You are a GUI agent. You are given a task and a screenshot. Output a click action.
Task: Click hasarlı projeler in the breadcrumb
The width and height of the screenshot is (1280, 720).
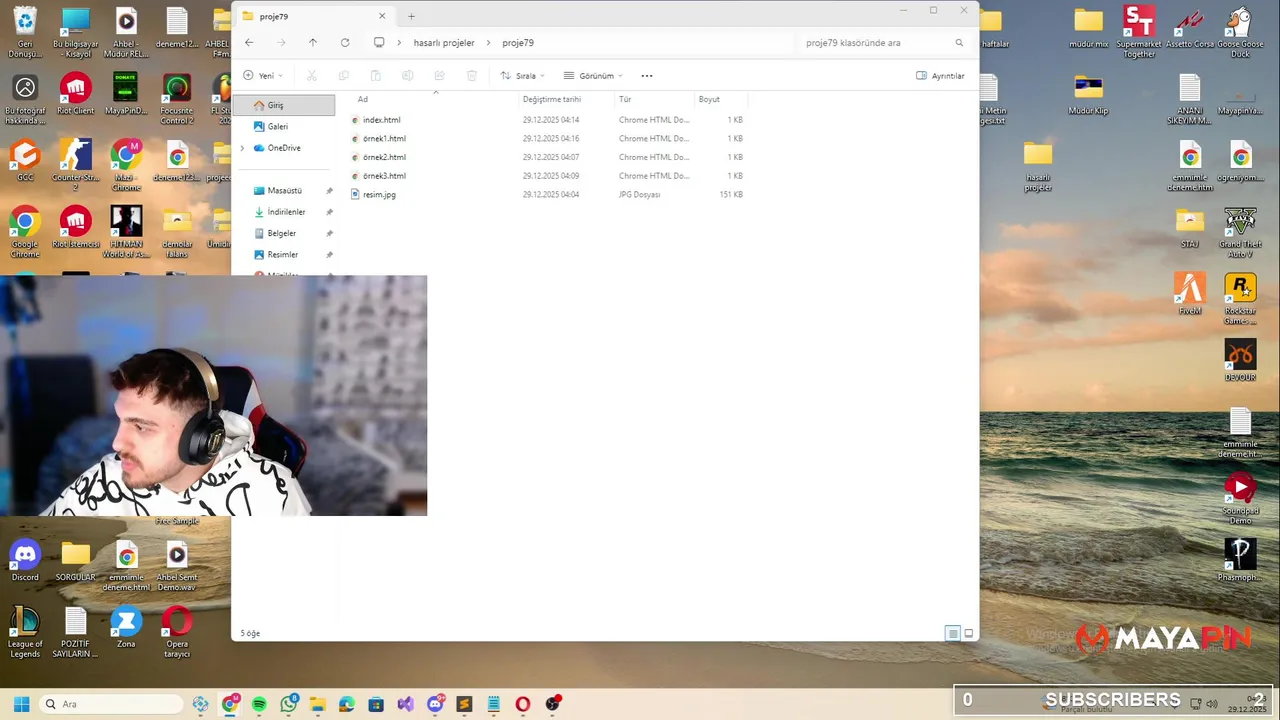click(x=444, y=43)
